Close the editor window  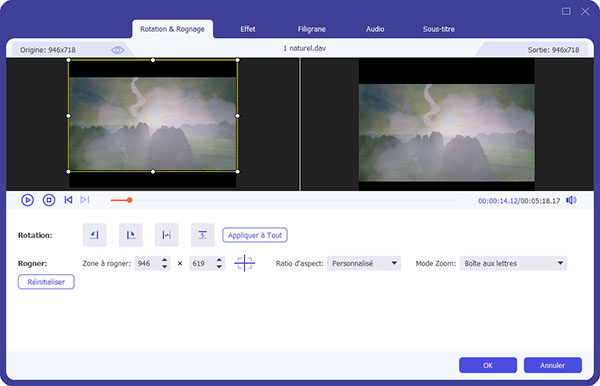585,11
